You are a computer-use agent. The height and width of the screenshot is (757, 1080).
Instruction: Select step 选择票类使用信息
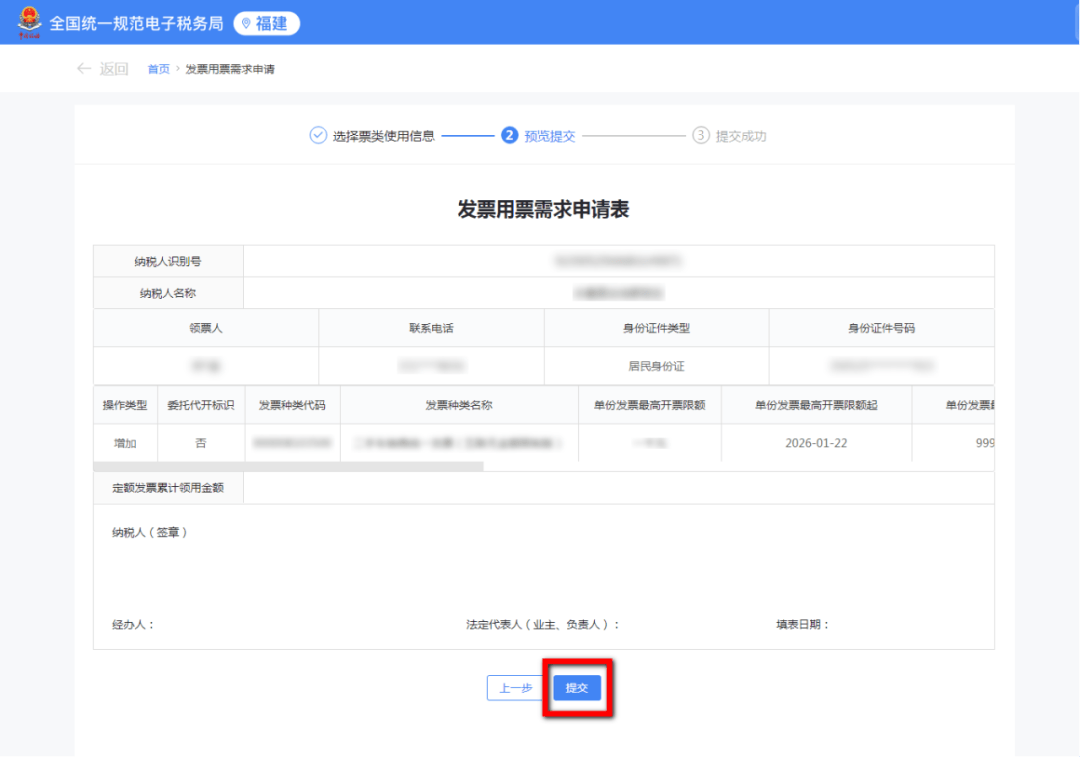pyautogui.click(x=383, y=136)
